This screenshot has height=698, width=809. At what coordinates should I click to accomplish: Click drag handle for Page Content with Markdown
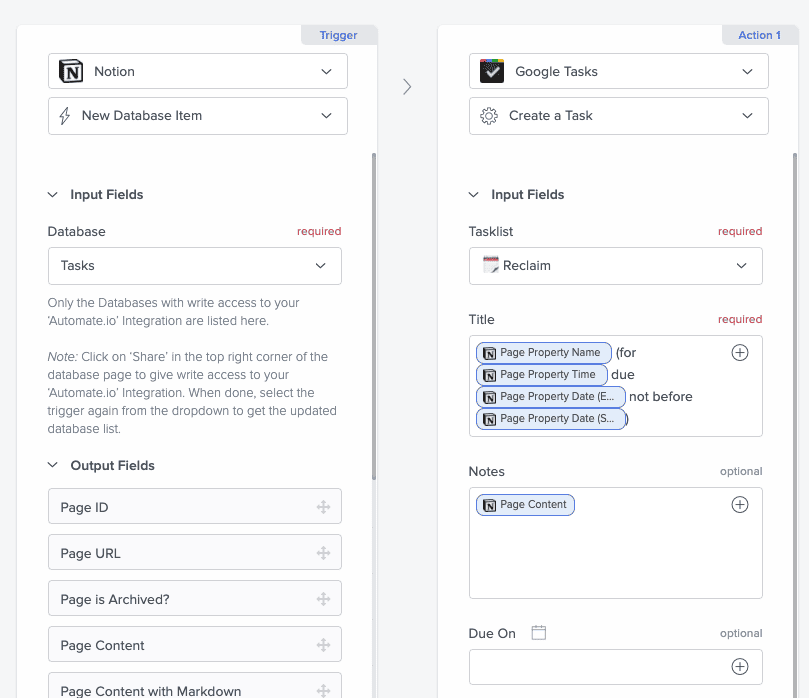pos(323,690)
